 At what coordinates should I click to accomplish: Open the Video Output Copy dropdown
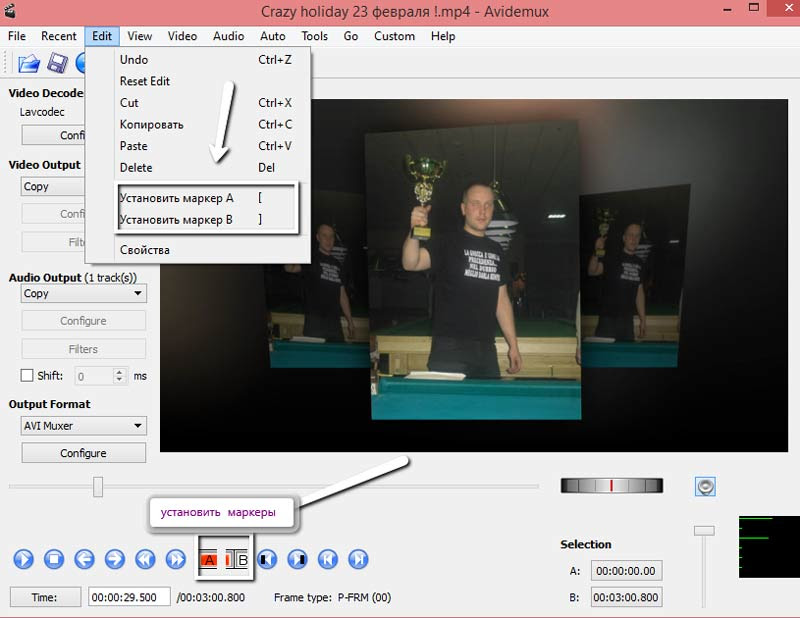pos(52,187)
